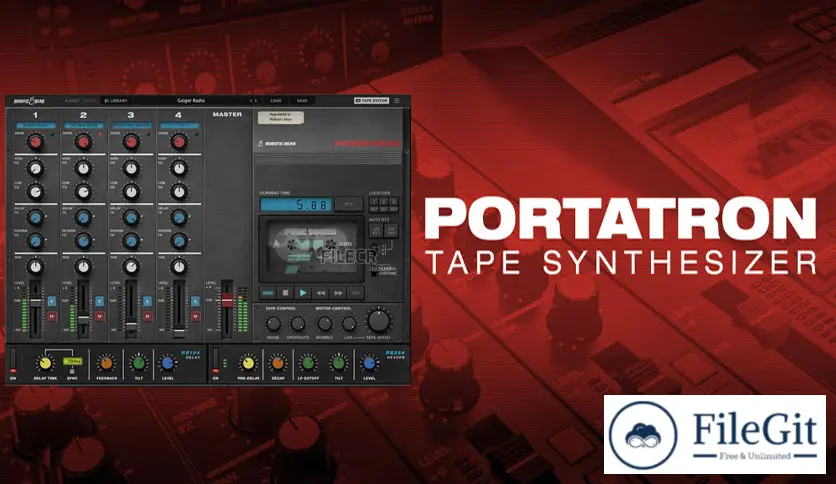
Task: Click the orange reverb Decay knob
Action: tap(278, 363)
